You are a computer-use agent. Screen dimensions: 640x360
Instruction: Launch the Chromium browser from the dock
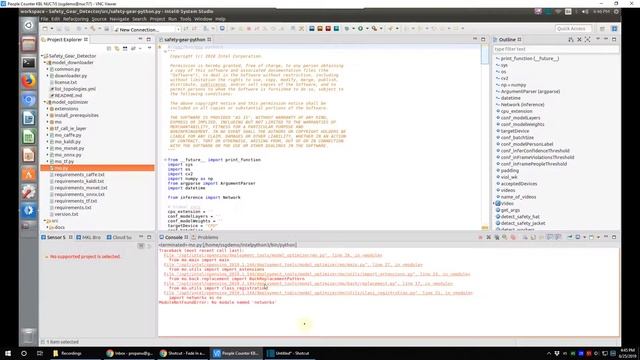pos(29,100)
